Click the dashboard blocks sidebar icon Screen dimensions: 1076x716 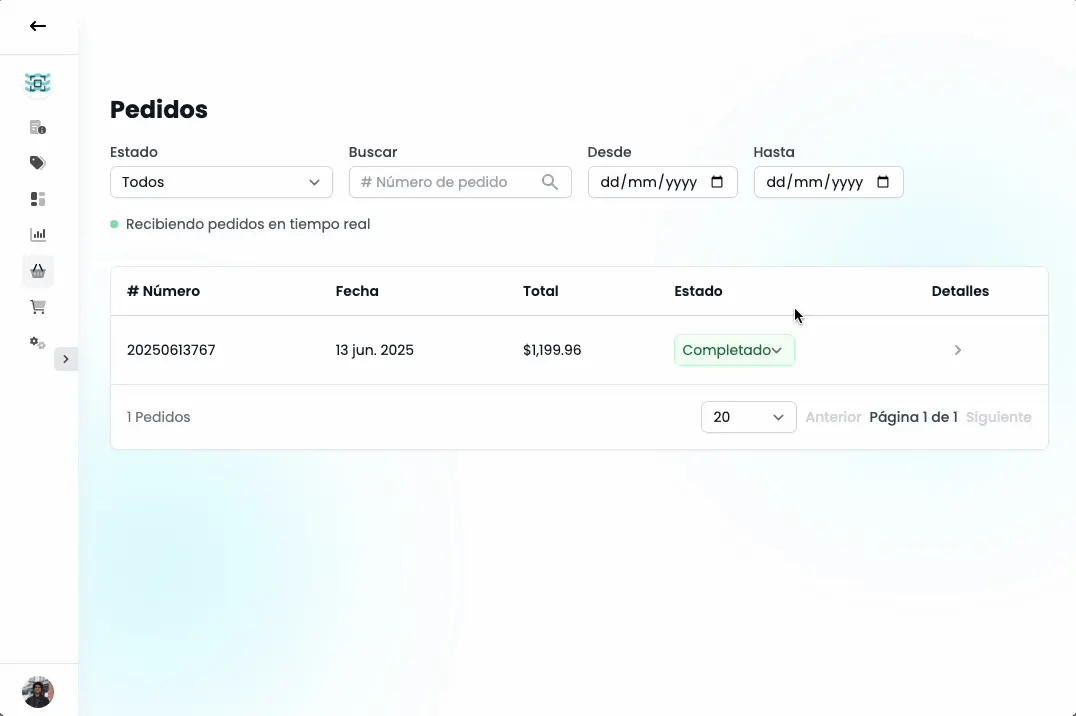click(37, 199)
